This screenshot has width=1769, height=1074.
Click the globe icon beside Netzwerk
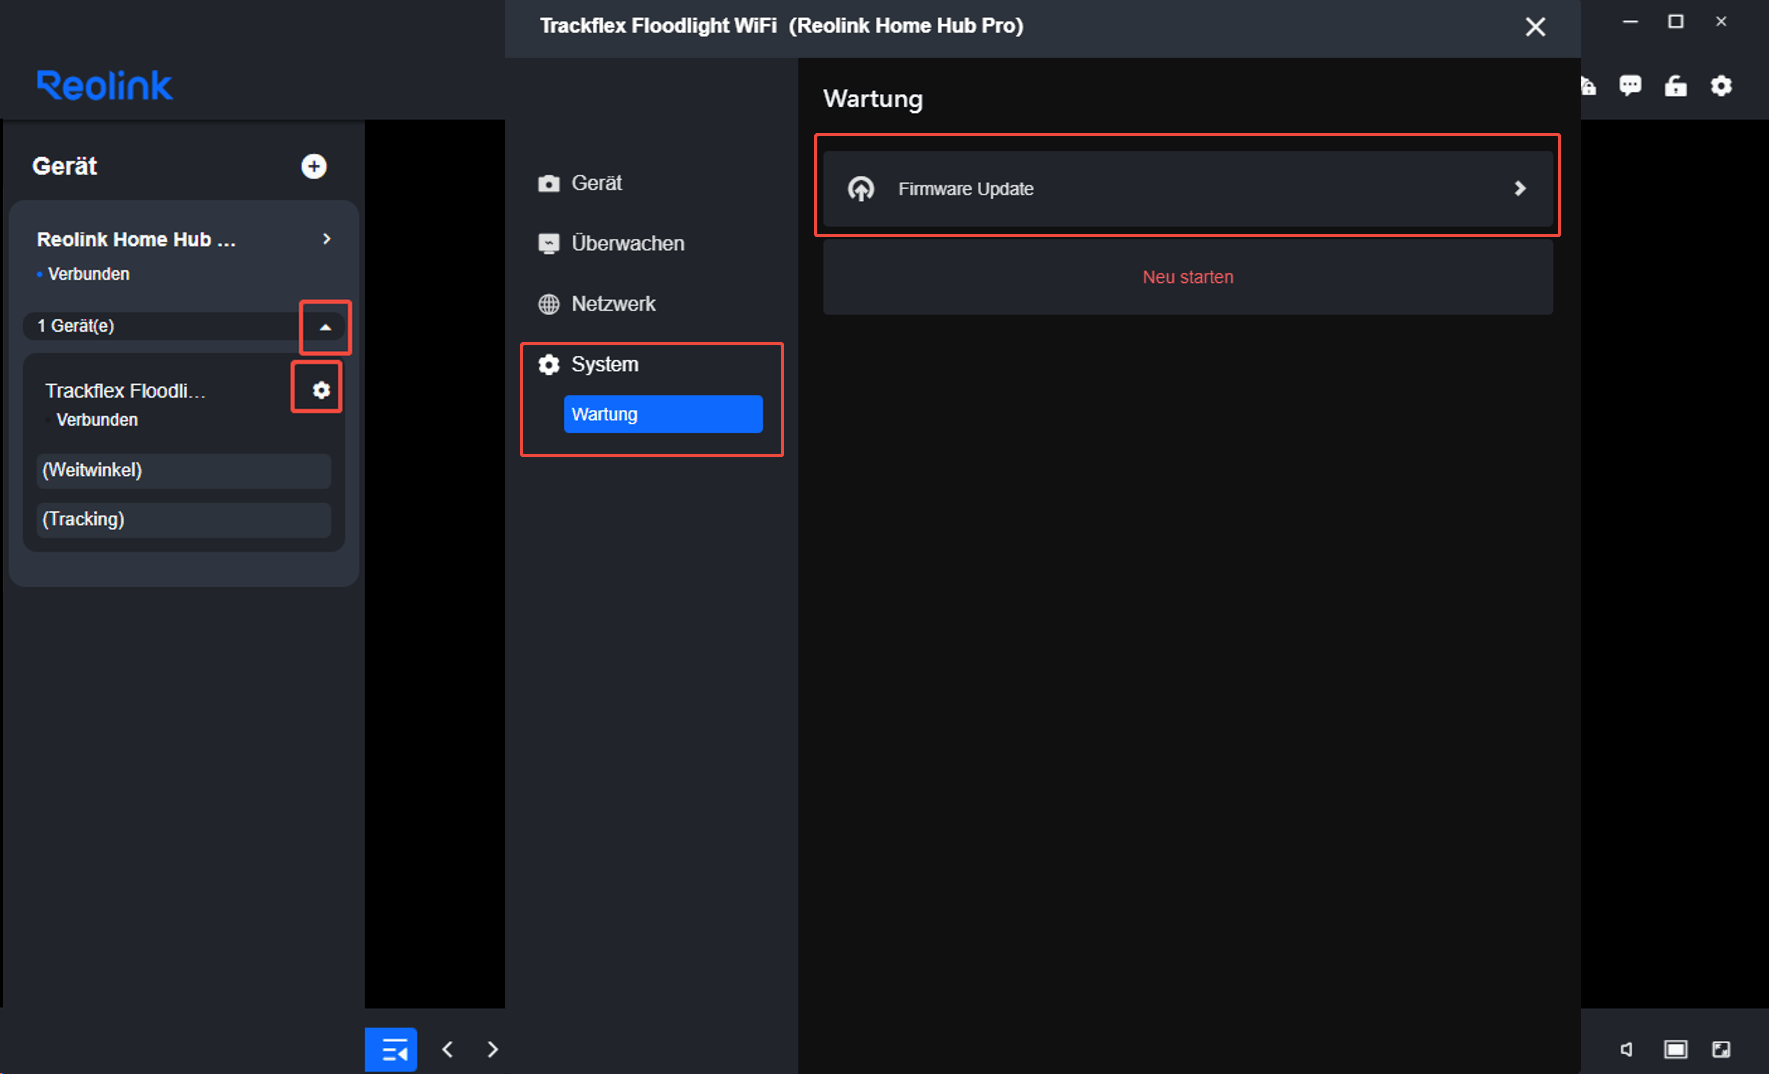coord(549,304)
